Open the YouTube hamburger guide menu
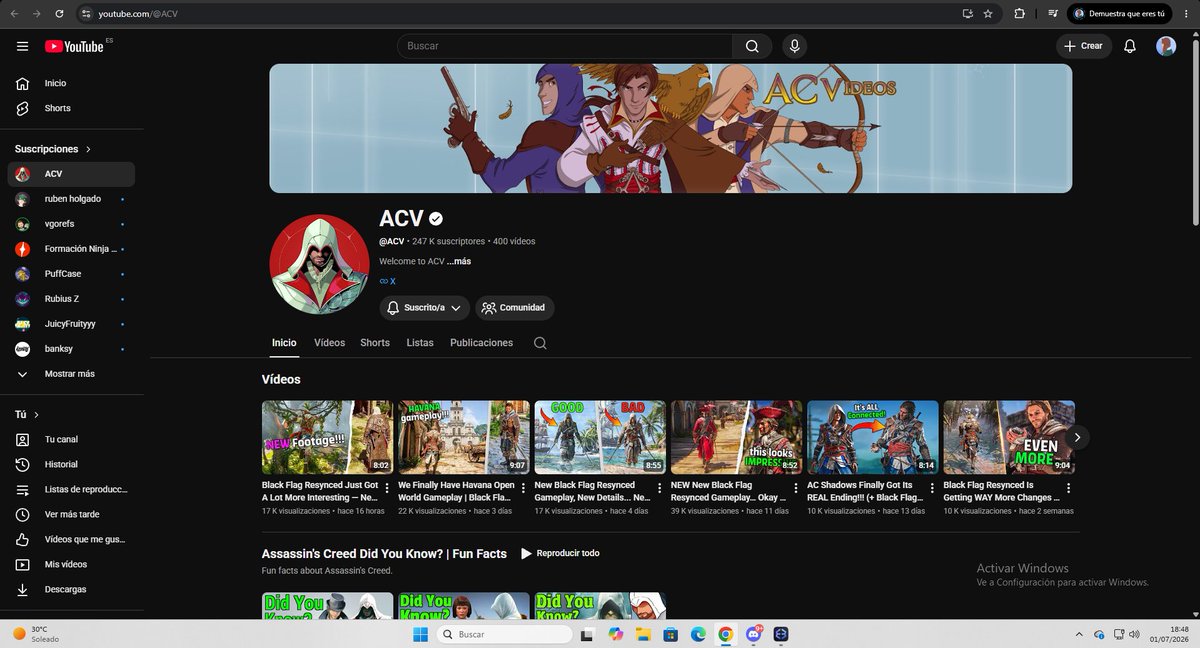 pos(22,46)
